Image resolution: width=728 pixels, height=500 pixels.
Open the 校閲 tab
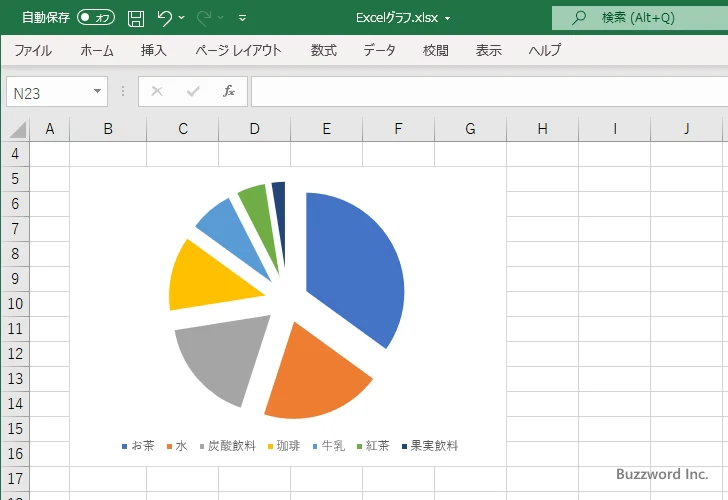click(x=436, y=50)
